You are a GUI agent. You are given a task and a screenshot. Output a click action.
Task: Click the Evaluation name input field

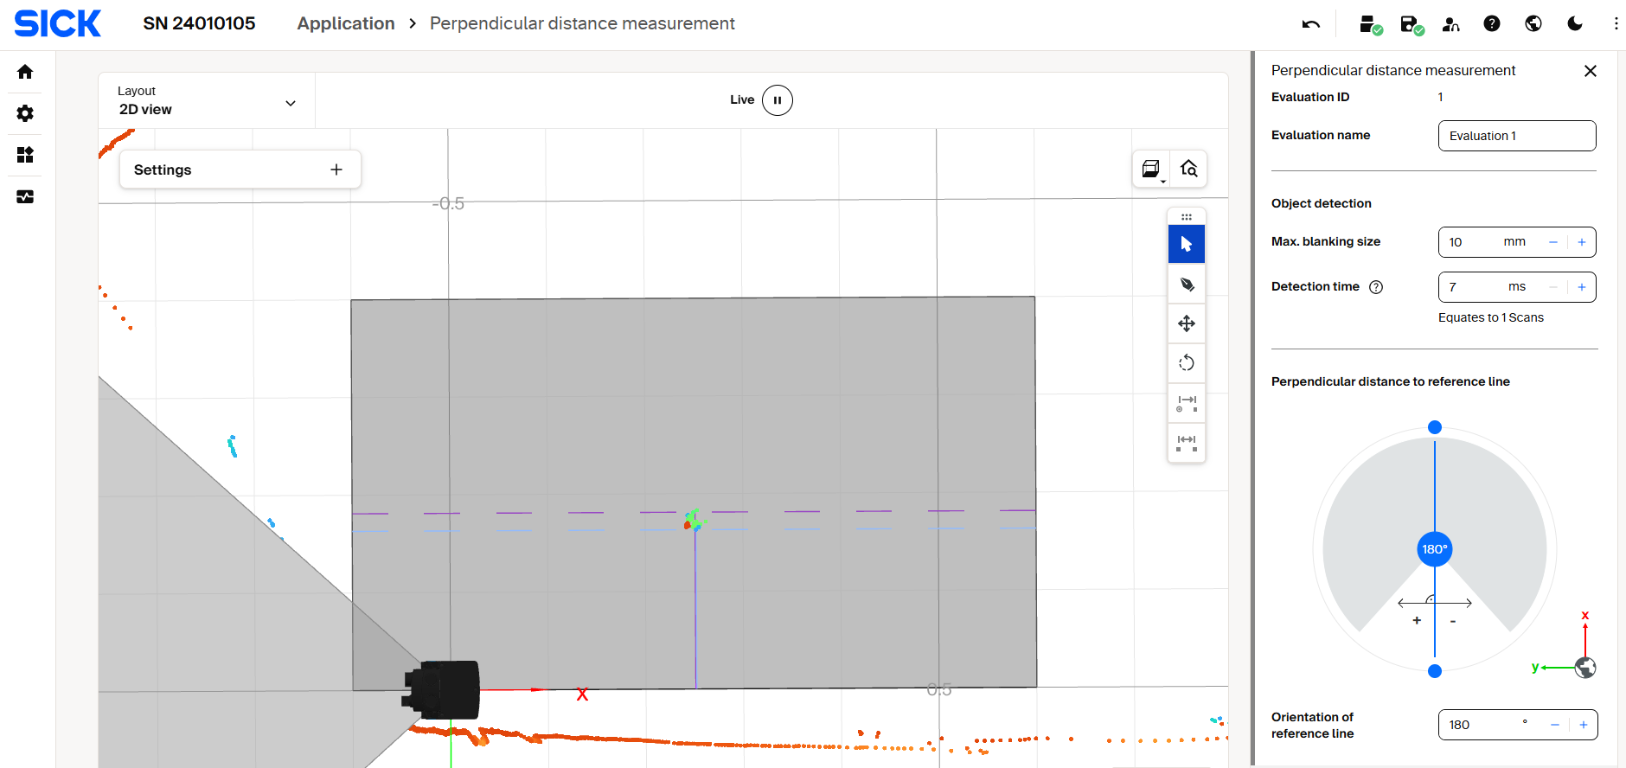pos(1517,136)
